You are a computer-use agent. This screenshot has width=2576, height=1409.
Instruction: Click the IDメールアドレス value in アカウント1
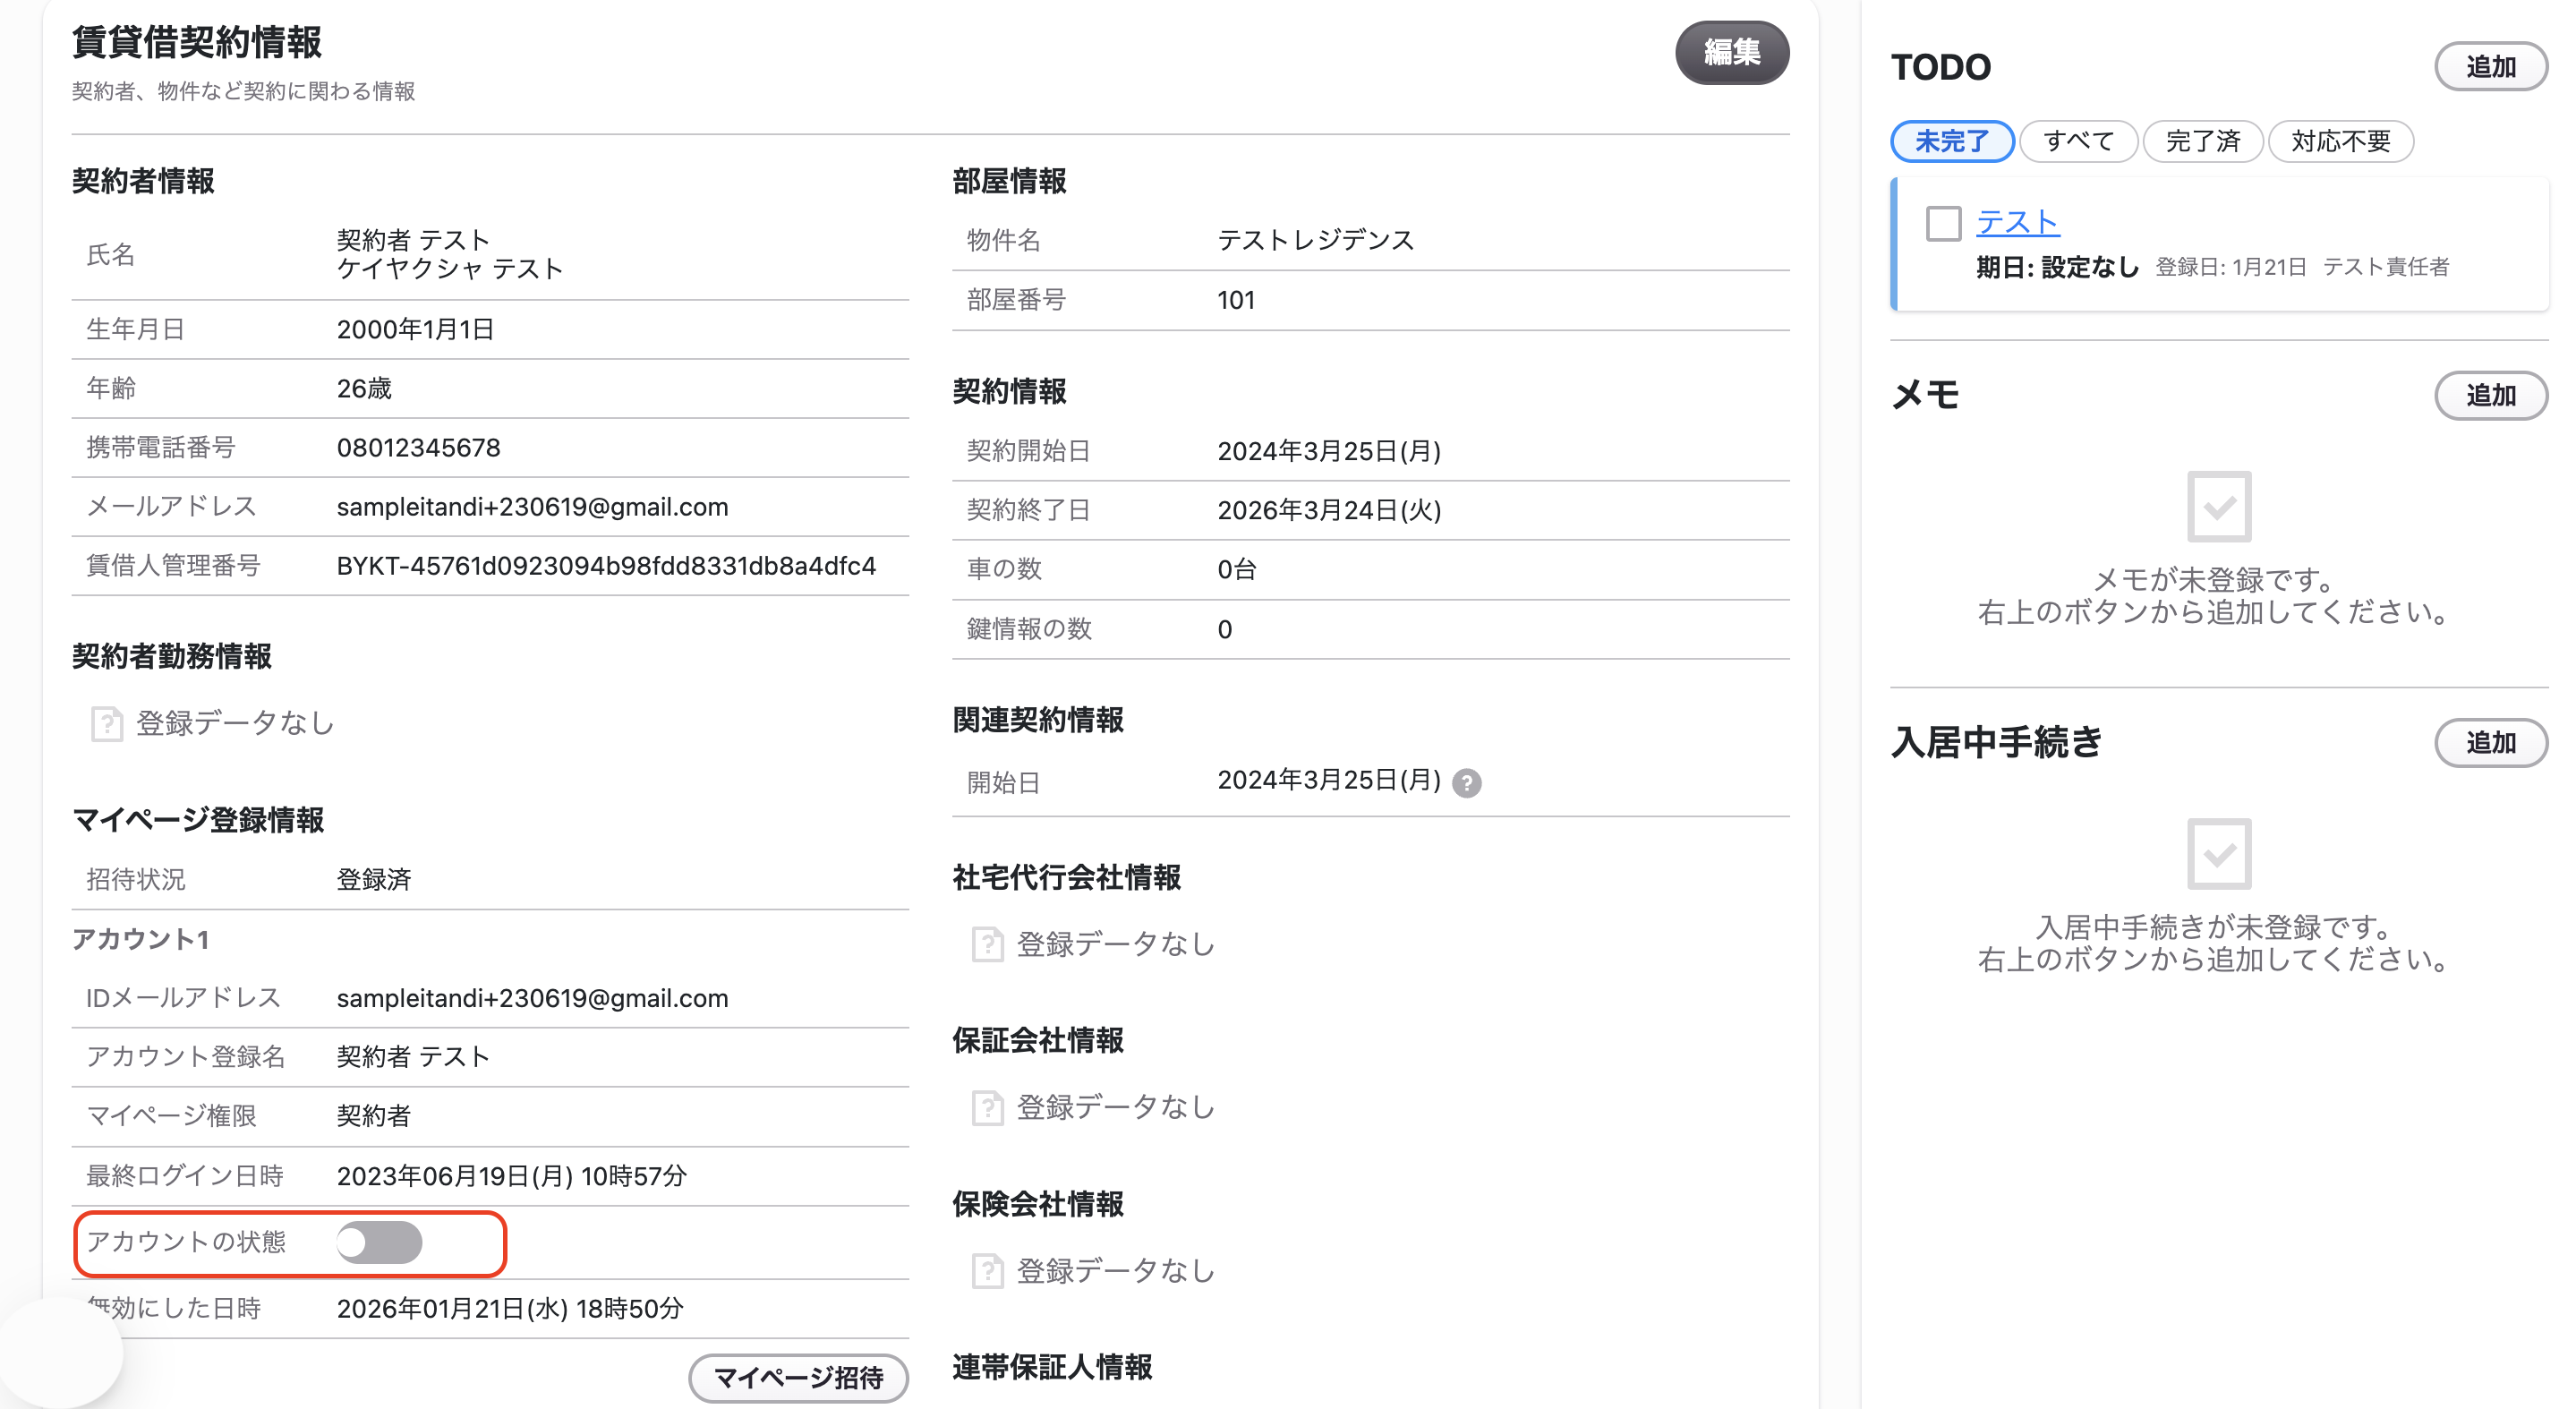pos(532,998)
